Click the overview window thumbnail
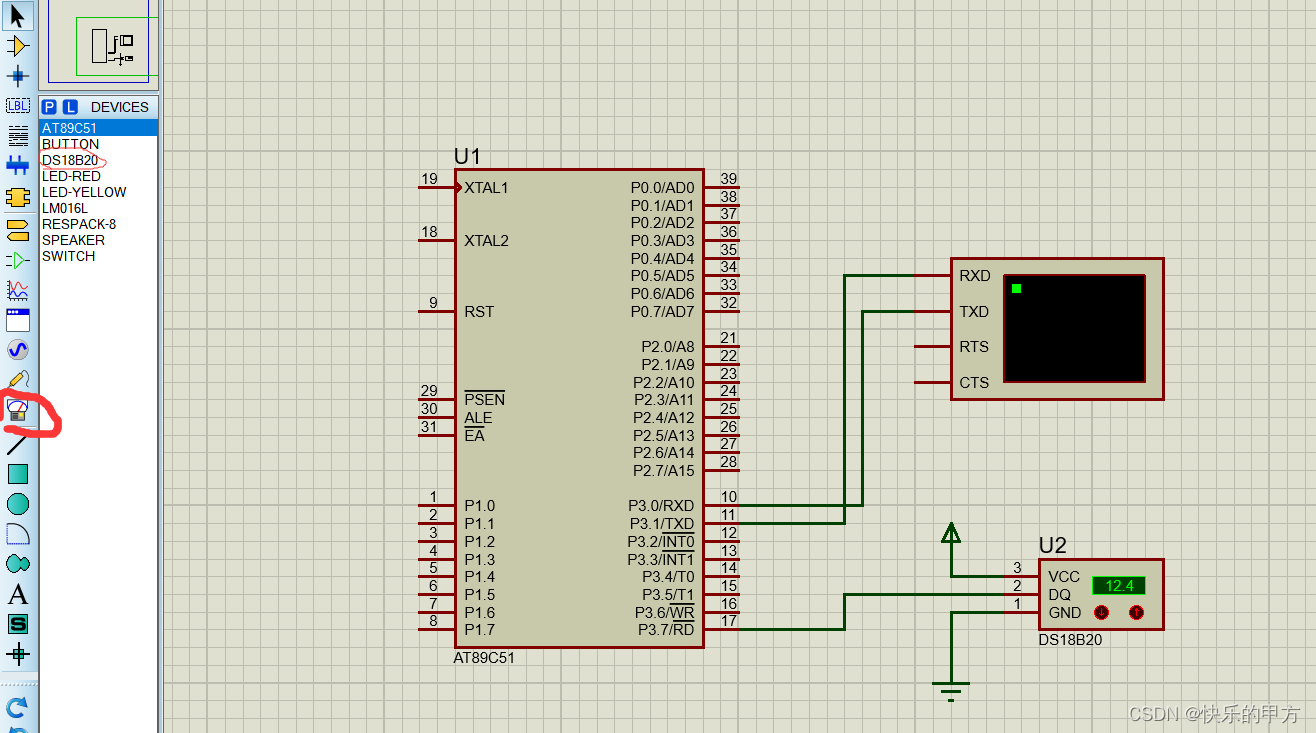The height and width of the screenshot is (733, 1316). click(98, 43)
